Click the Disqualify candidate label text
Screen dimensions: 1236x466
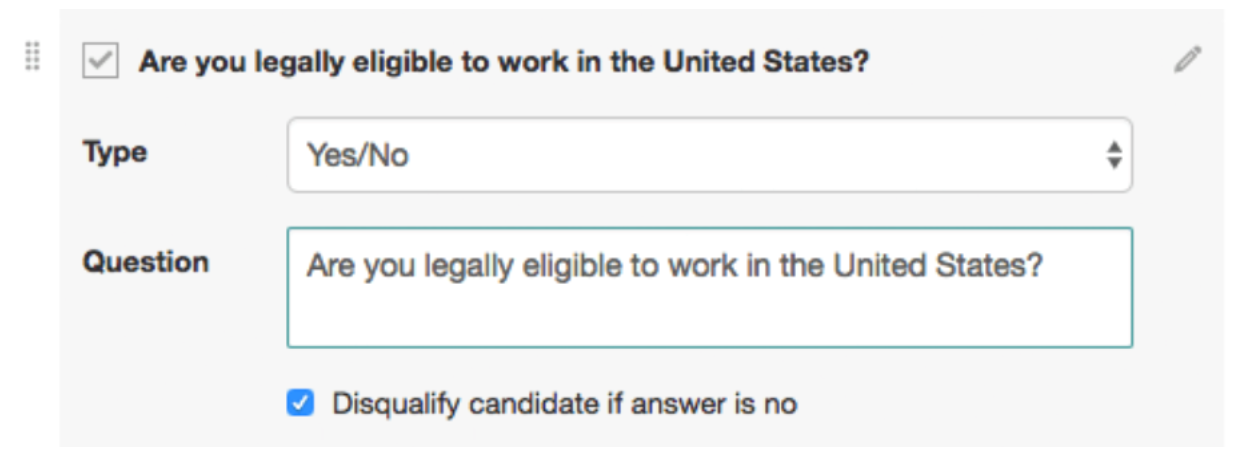[564, 405]
